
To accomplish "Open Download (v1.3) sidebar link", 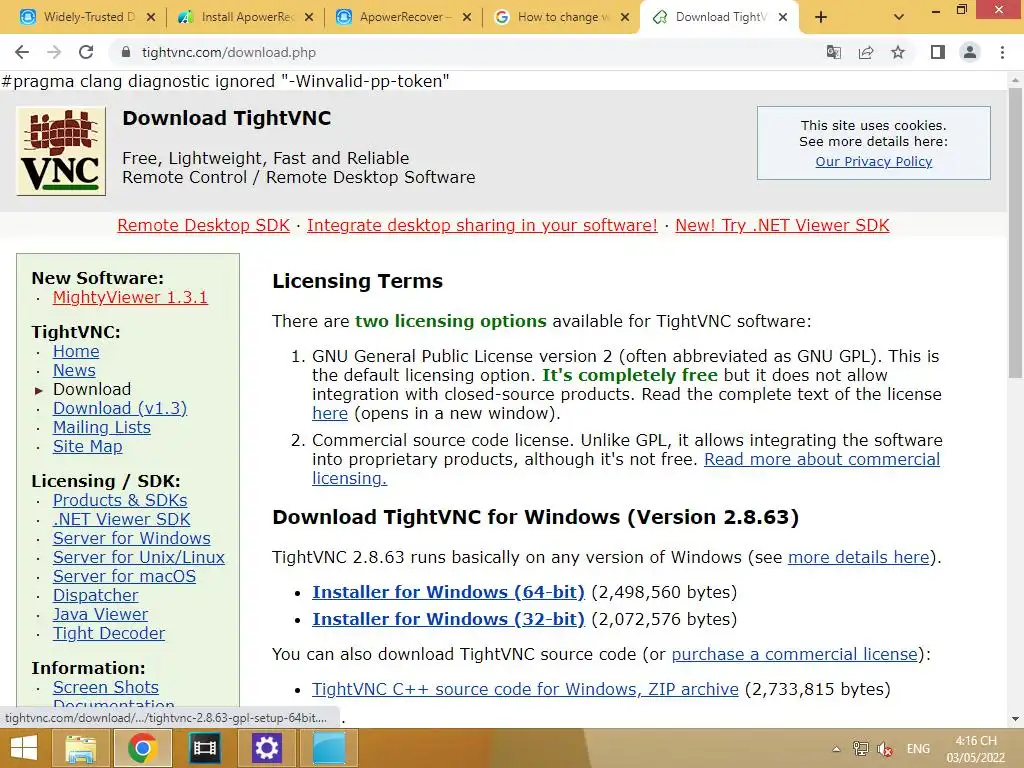I will (x=120, y=408).
